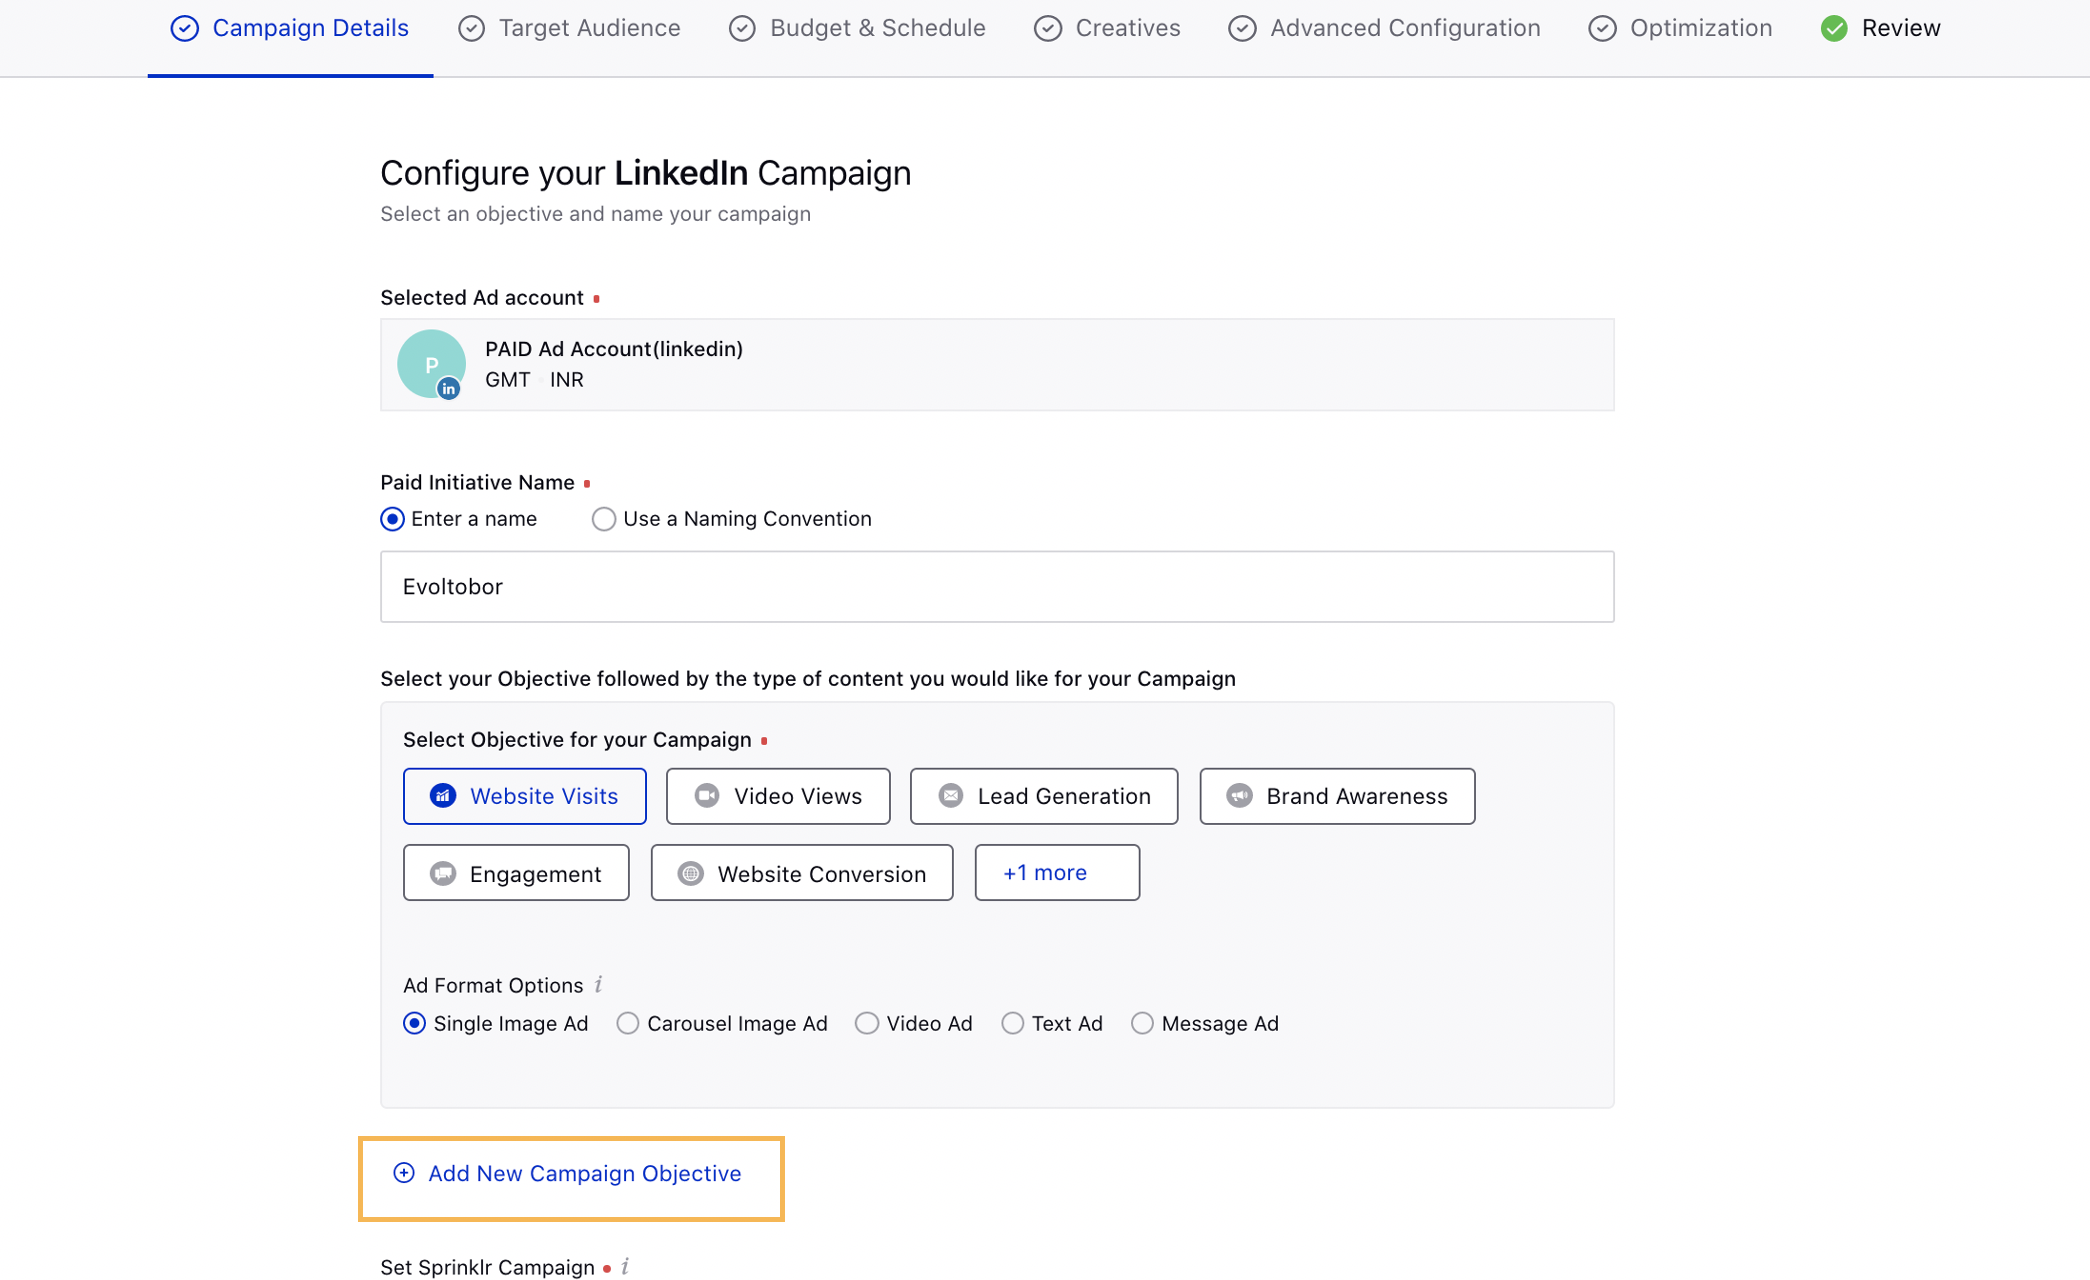
Task: Go to the Review tab
Action: [1880, 28]
